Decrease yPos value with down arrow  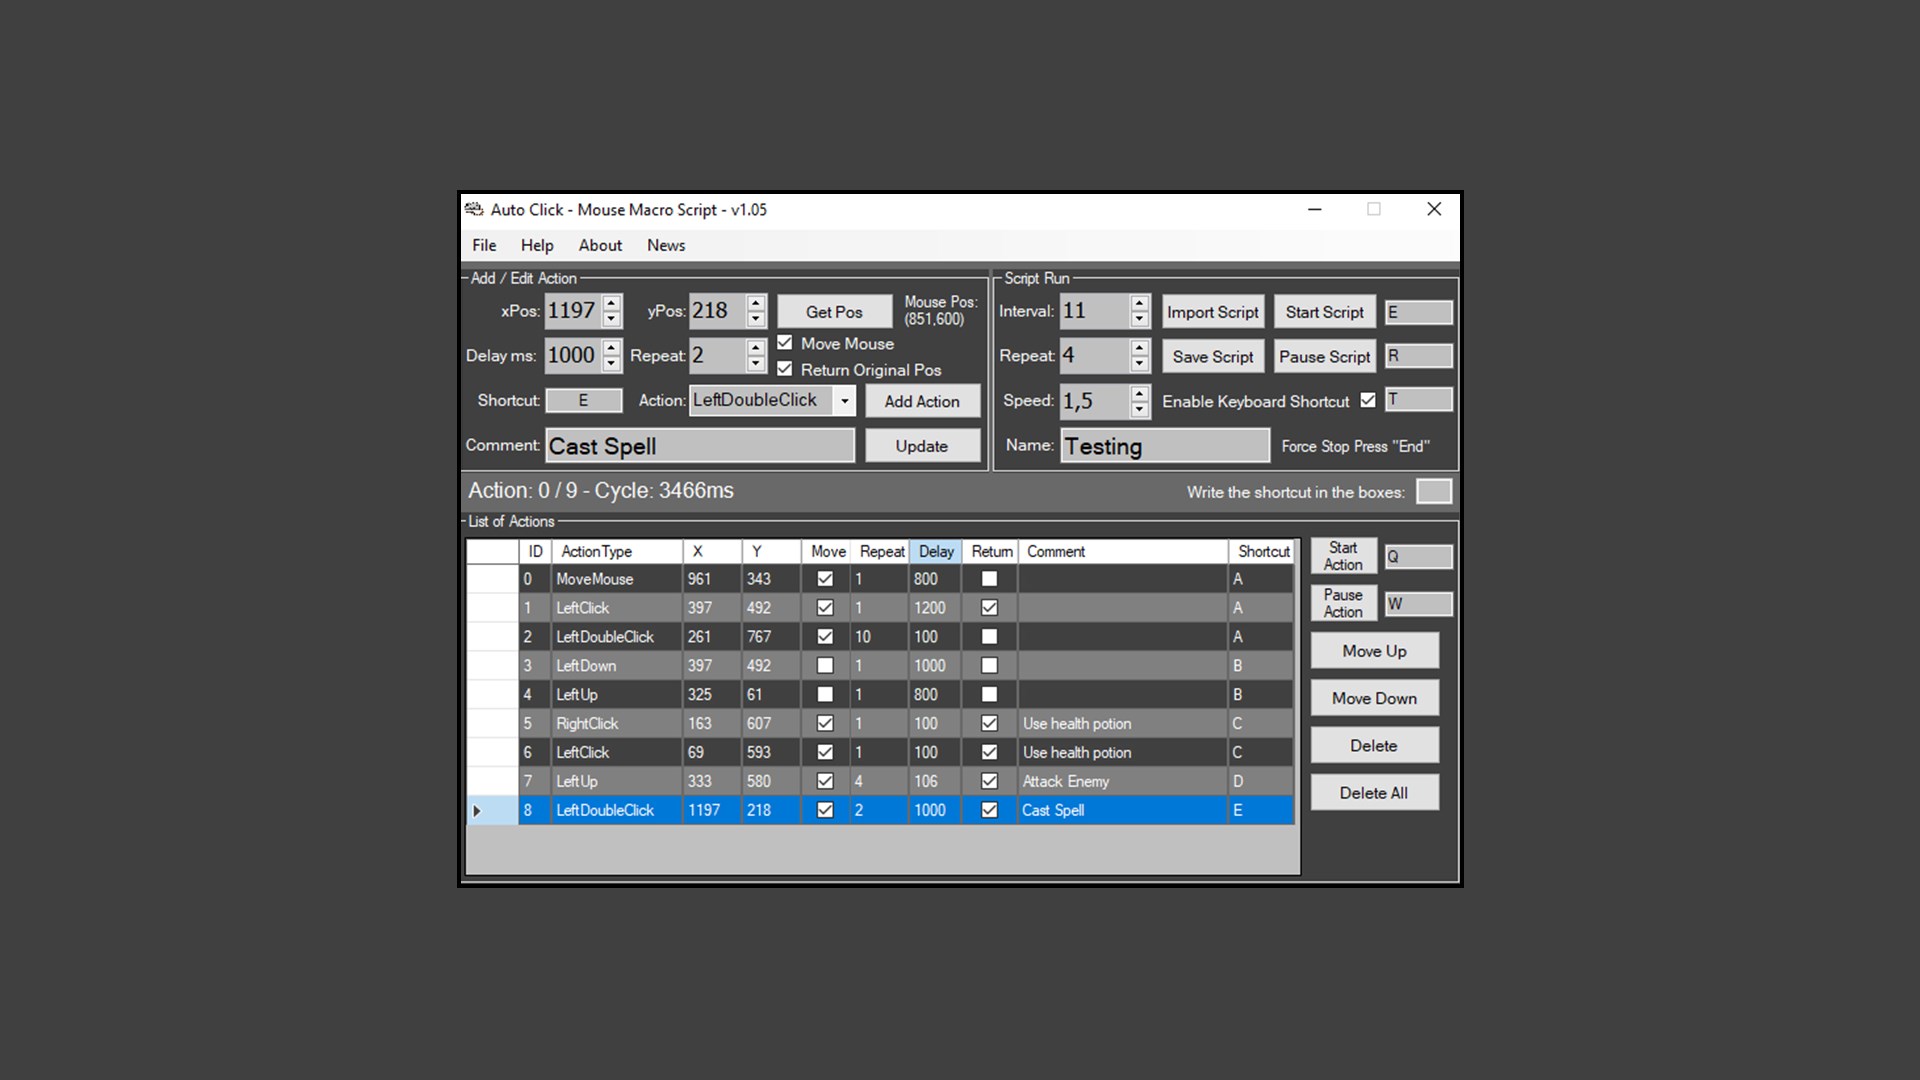(x=756, y=320)
